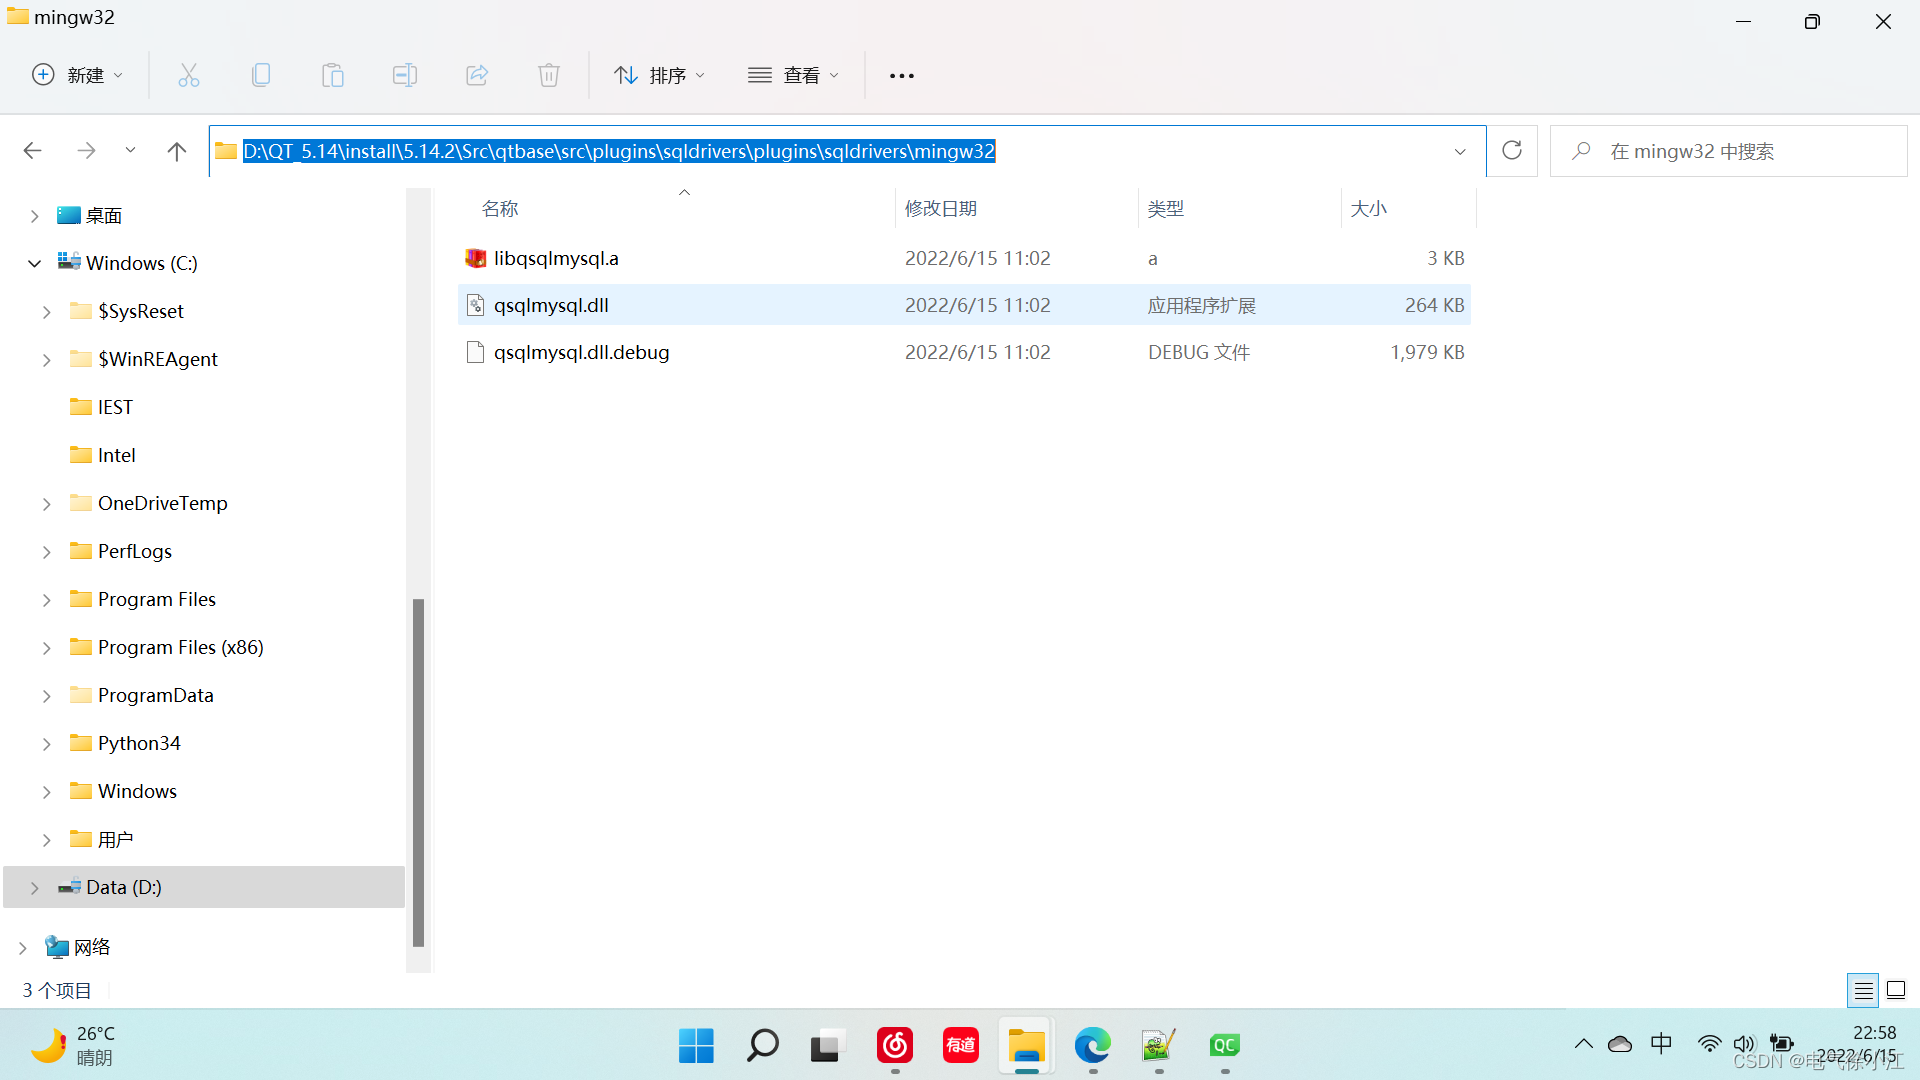Image resolution: width=1920 pixels, height=1080 pixels.
Task: Expand the Program Files folder
Action: (47, 600)
